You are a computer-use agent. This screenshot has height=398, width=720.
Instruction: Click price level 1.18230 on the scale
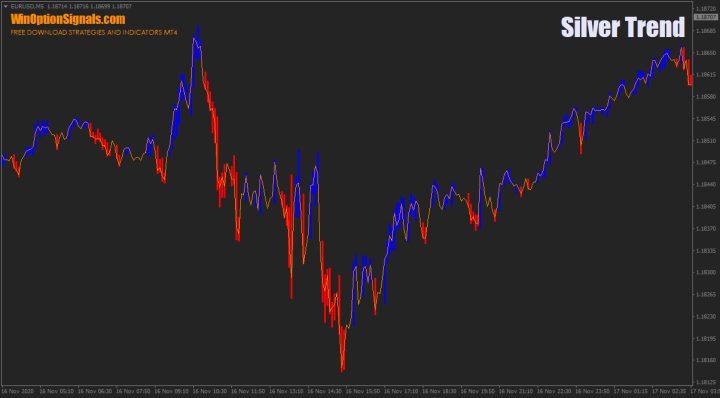tap(706, 316)
